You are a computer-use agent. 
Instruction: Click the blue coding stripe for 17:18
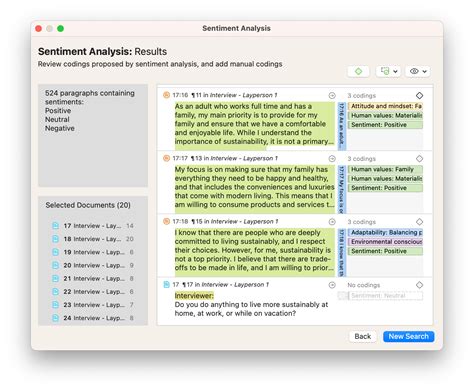click(x=341, y=252)
